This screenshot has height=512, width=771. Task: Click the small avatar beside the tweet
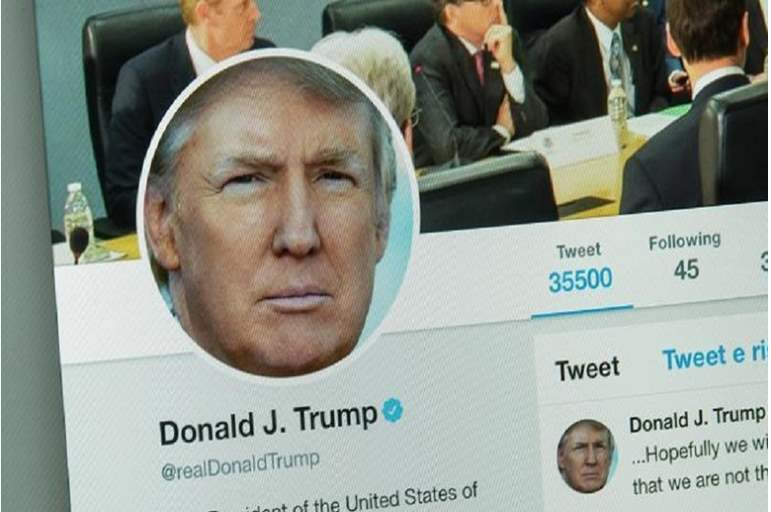pos(586,456)
